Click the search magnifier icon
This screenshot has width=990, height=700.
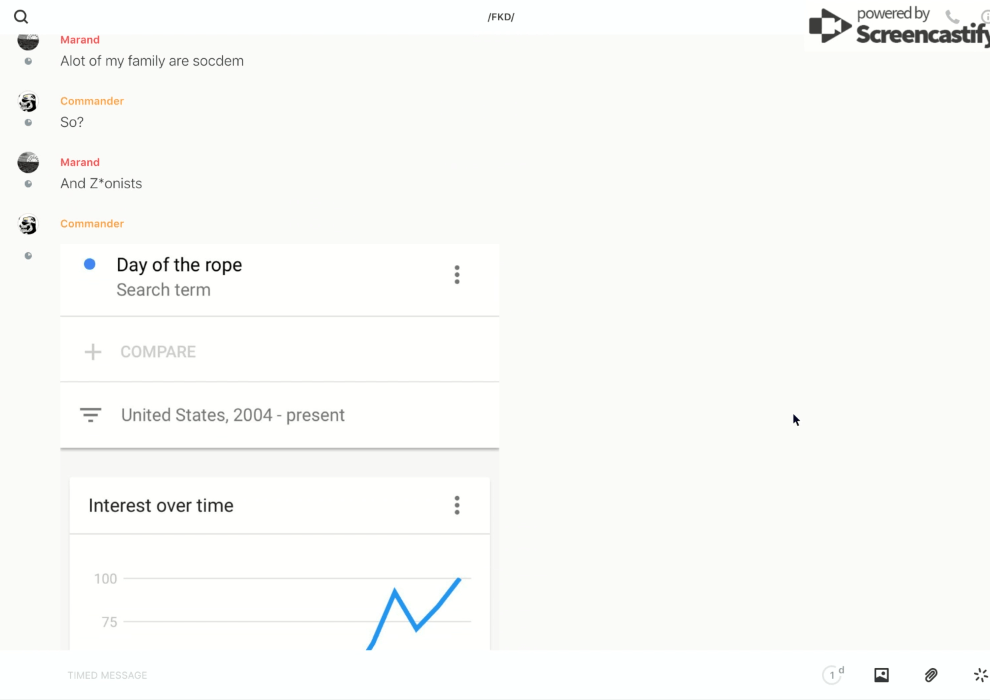(21, 17)
